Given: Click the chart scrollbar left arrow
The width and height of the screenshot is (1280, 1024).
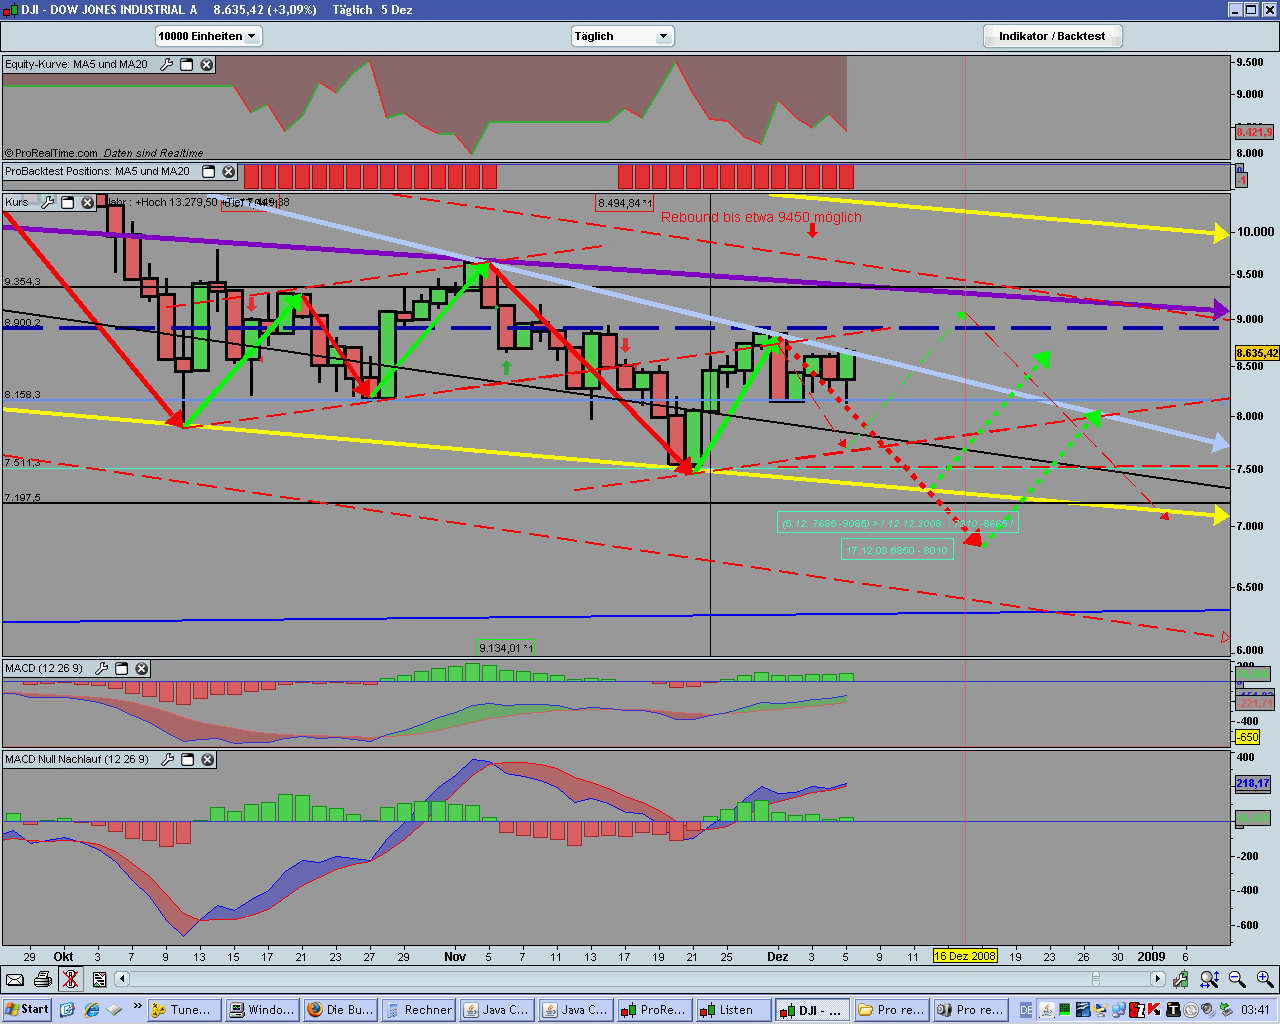Looking at the screenshot, I should coord(122,979).
